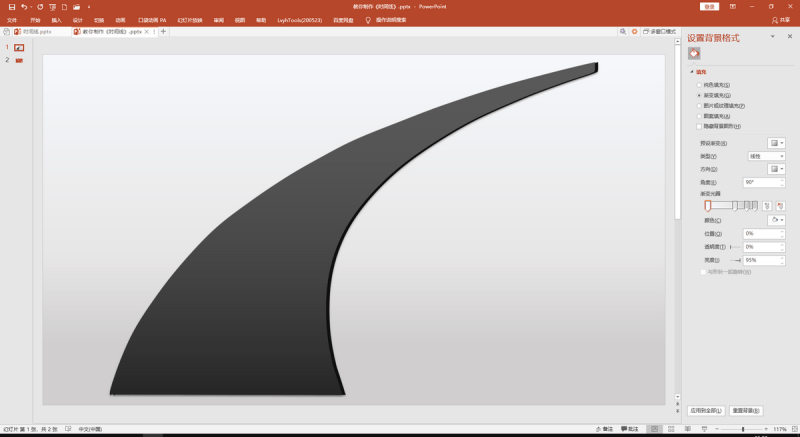This screenshot has height=437, width=800.
Task: Click the zoom slider in status bar
Action: tap(742, 429)
